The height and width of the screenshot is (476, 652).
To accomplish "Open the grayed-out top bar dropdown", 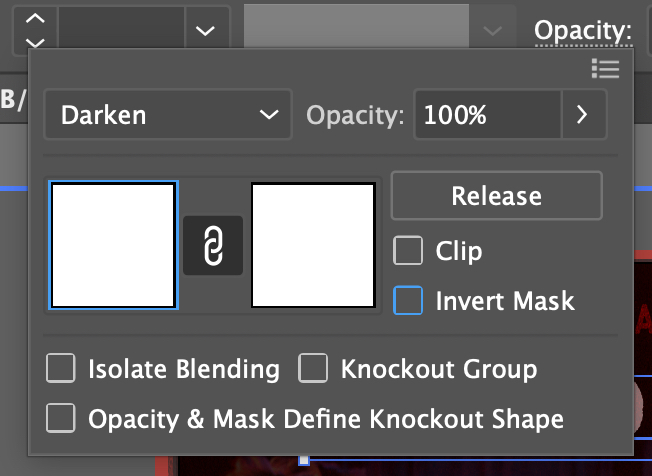I will pyautogui.click(x=492, y=30).
